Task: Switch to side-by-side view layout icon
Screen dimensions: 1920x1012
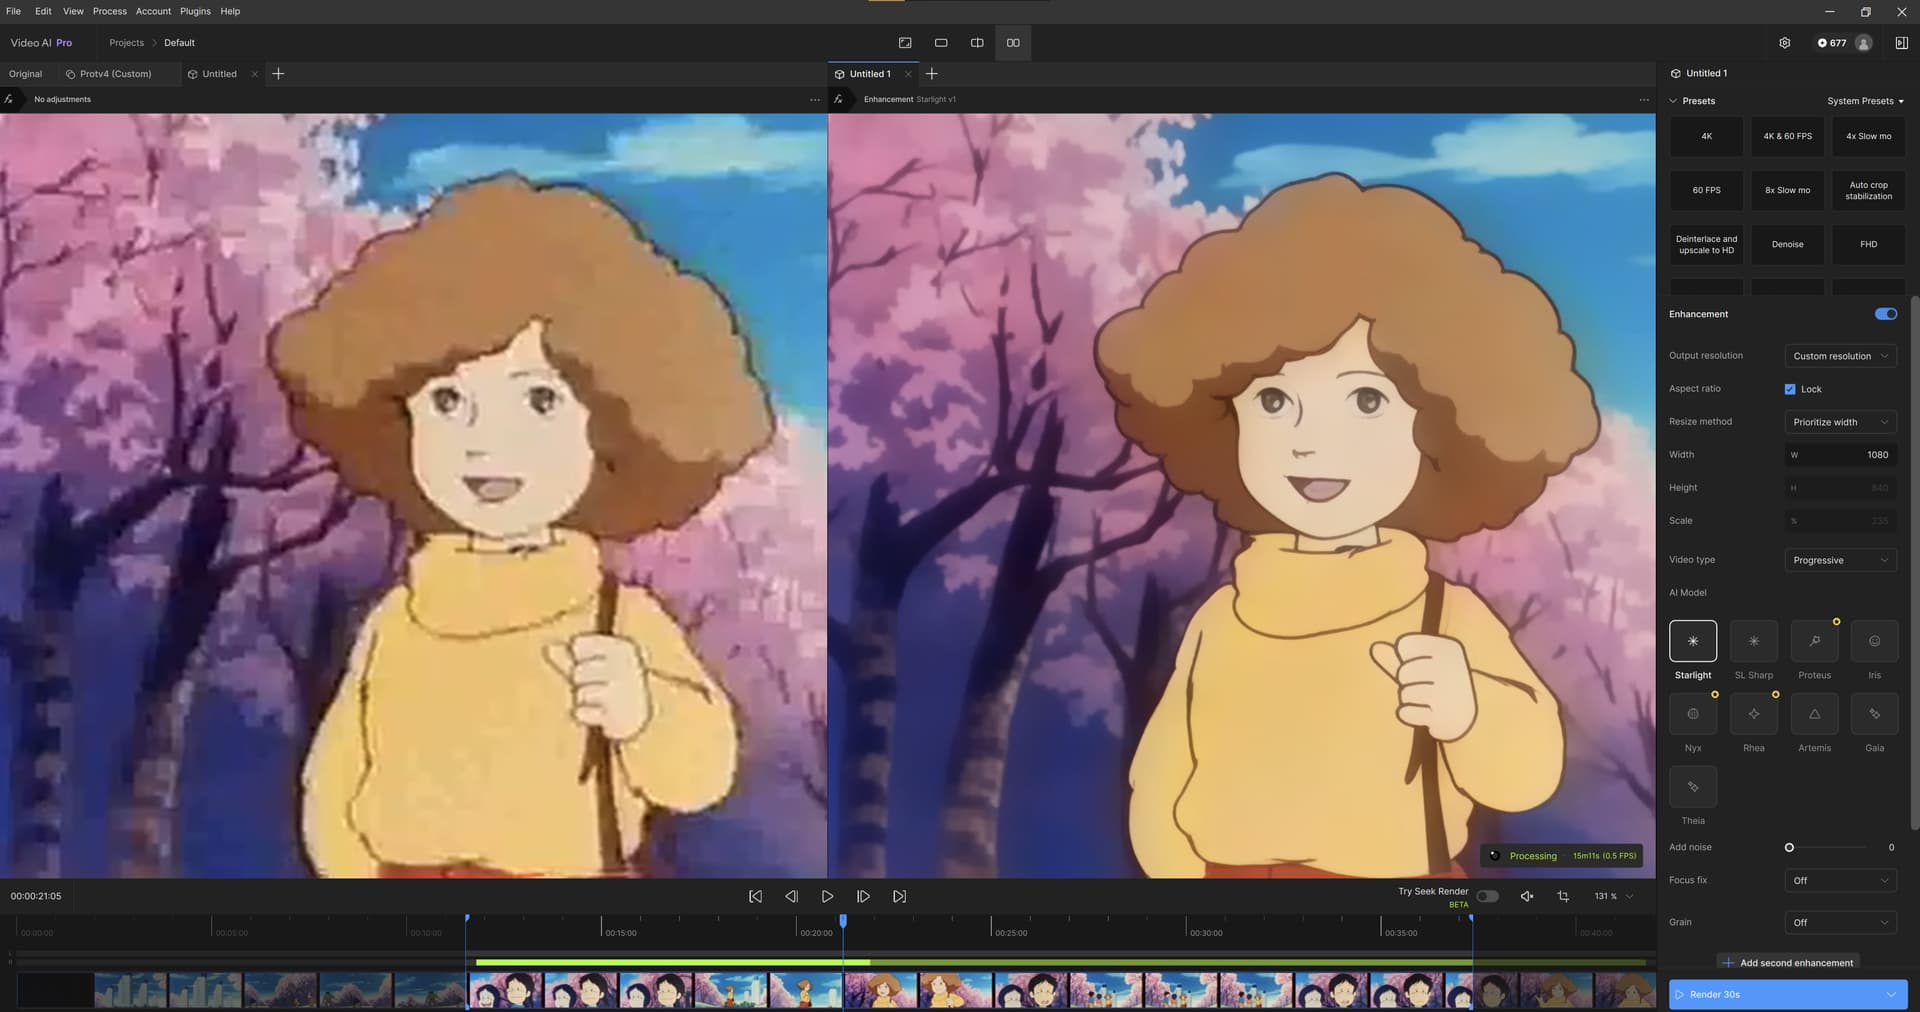Action: (x=1013, y=43)
